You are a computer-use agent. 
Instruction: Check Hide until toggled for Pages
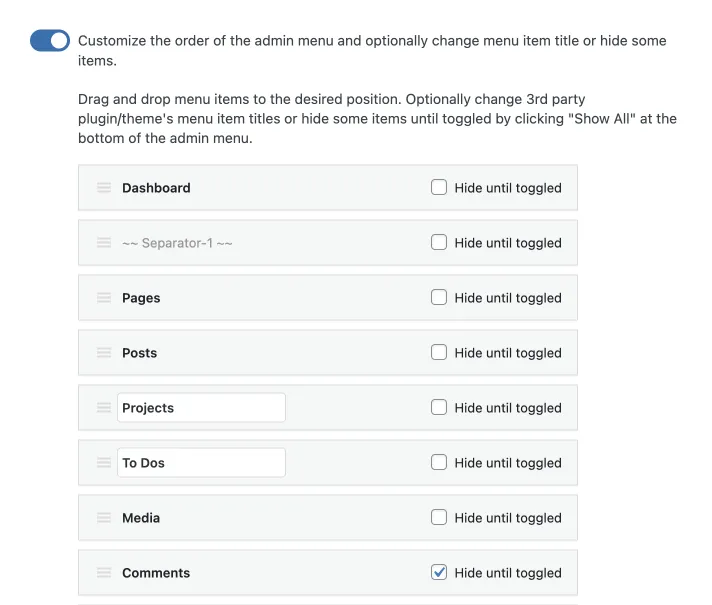click(439, 297)
